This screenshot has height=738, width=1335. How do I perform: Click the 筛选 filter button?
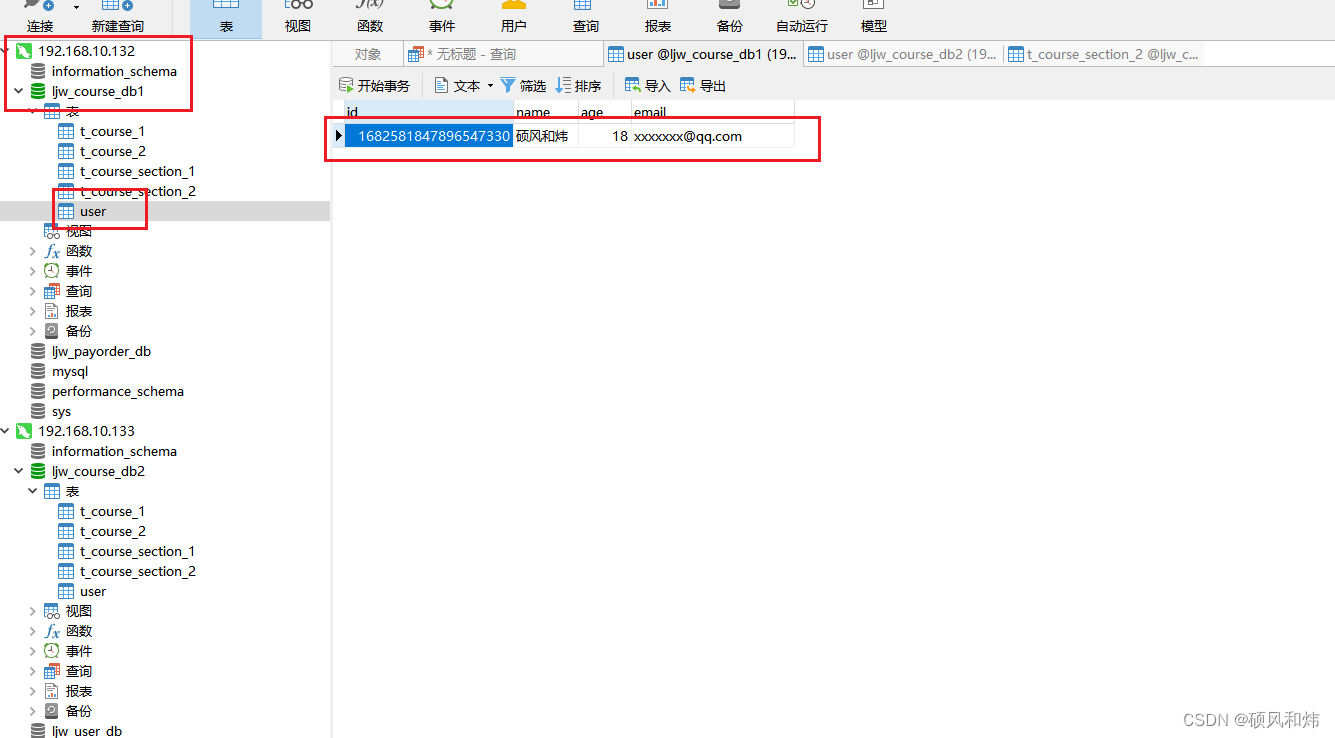click(x=523, y=86)
